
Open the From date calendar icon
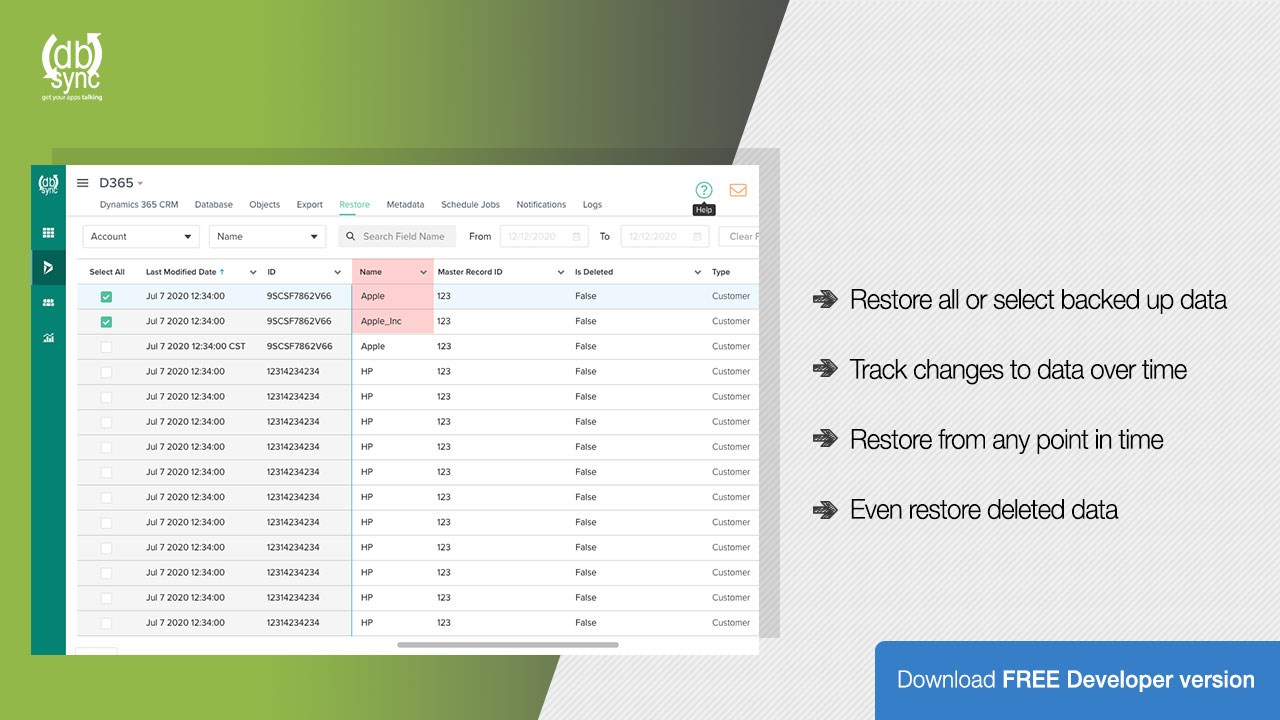point(576,237)
